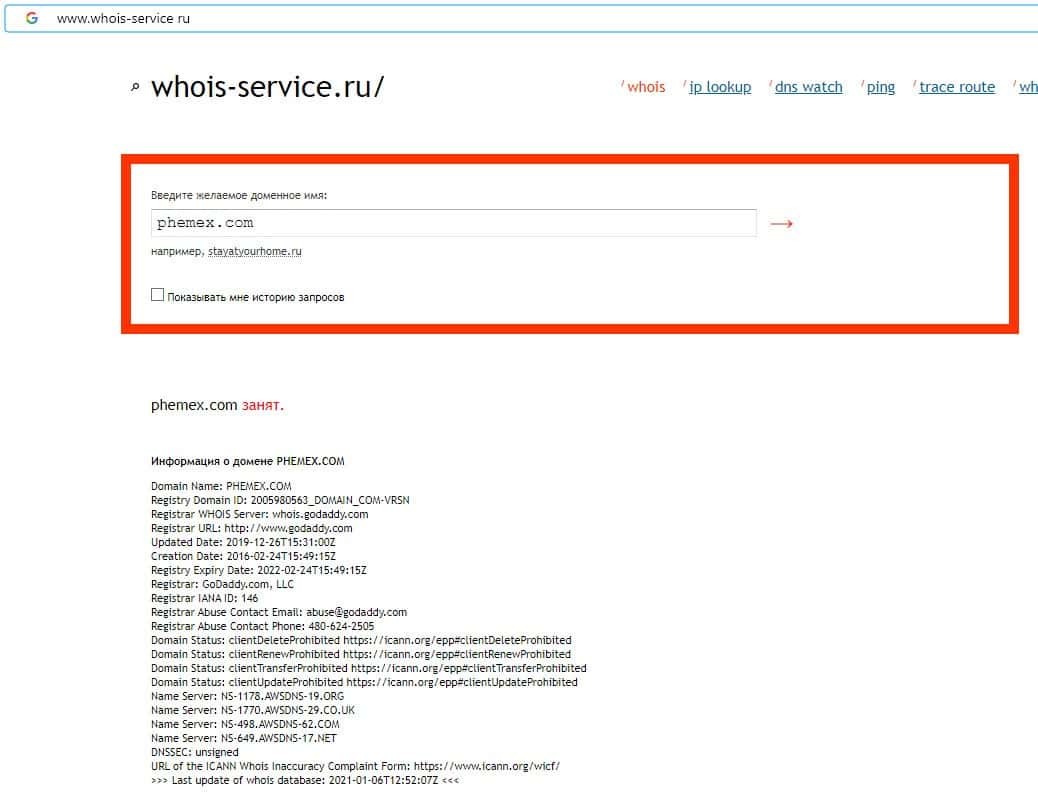The height and width of the screenshot is (797, 1038).
Task: Click the 'Показывать мне историю запросов' label
Action: pyautogui.click(x=256, y=297)
